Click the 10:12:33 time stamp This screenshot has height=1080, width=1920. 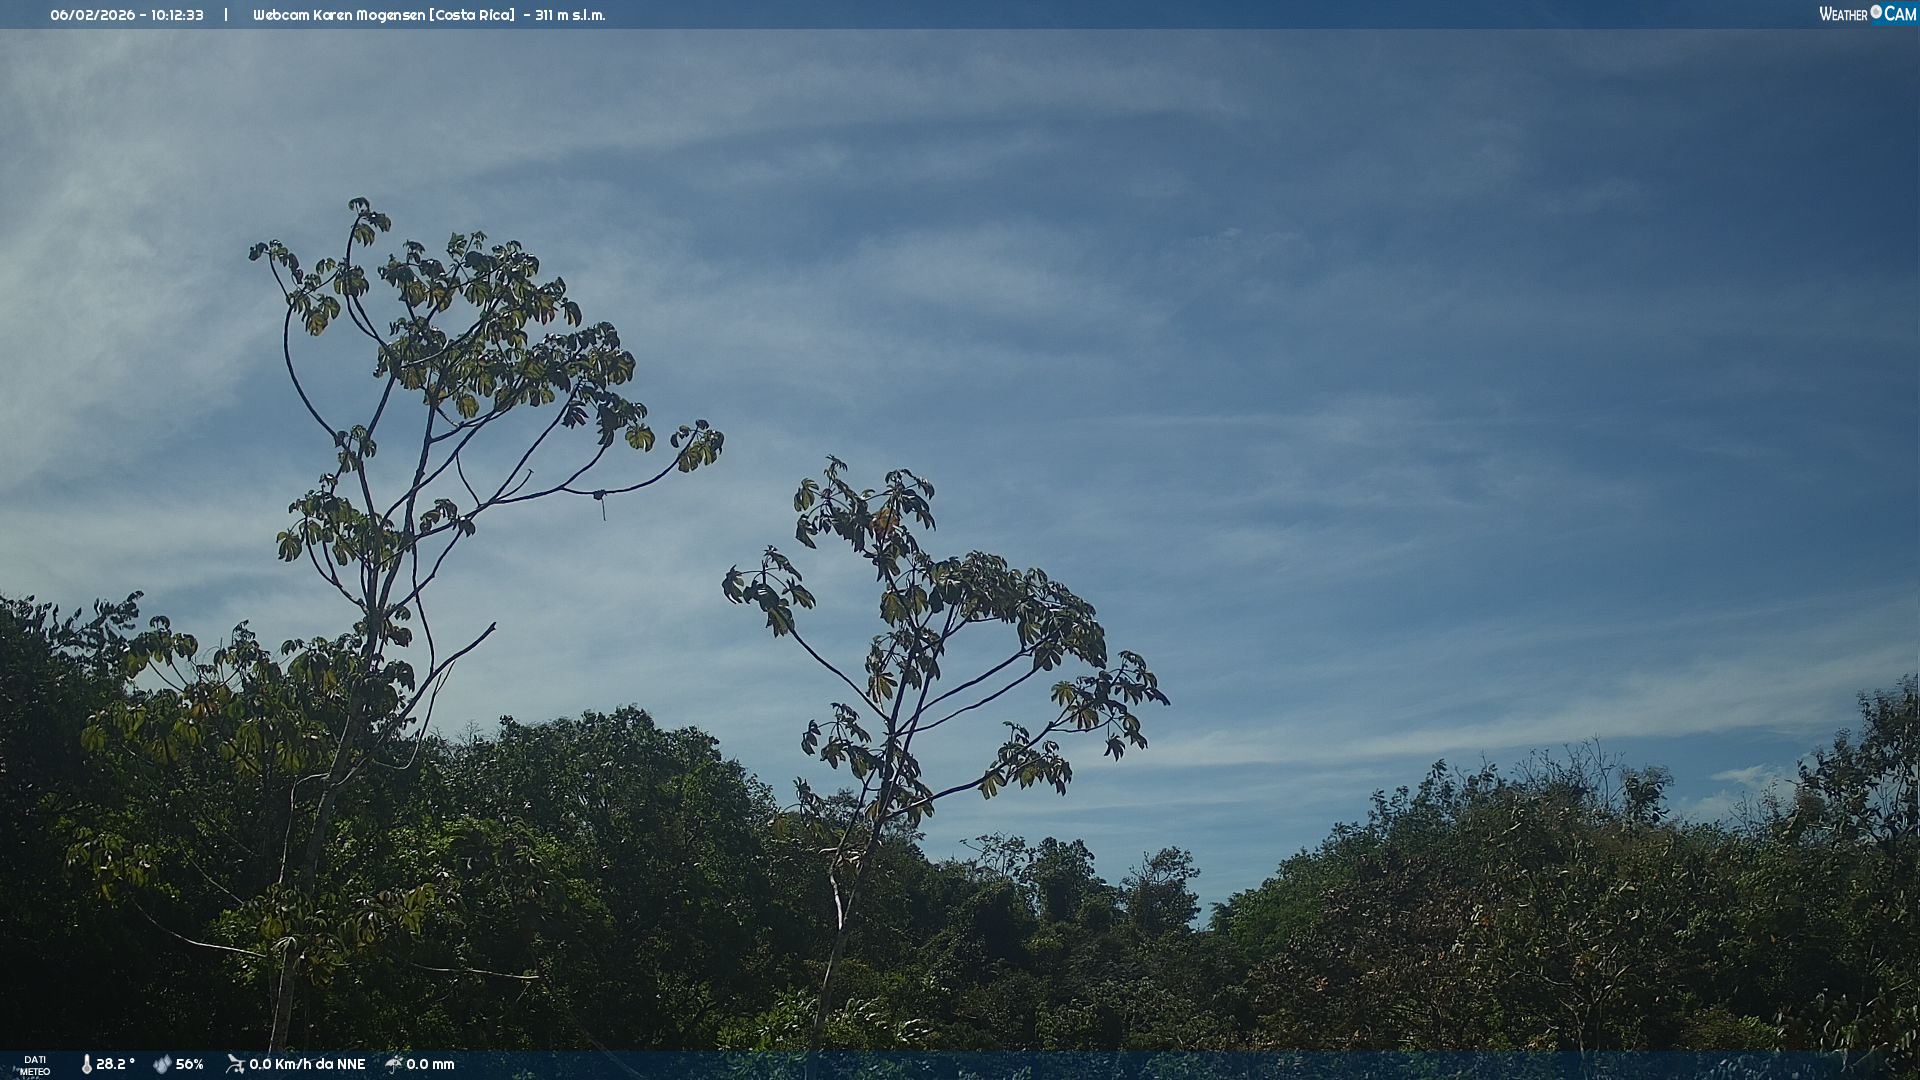point(177,15)
